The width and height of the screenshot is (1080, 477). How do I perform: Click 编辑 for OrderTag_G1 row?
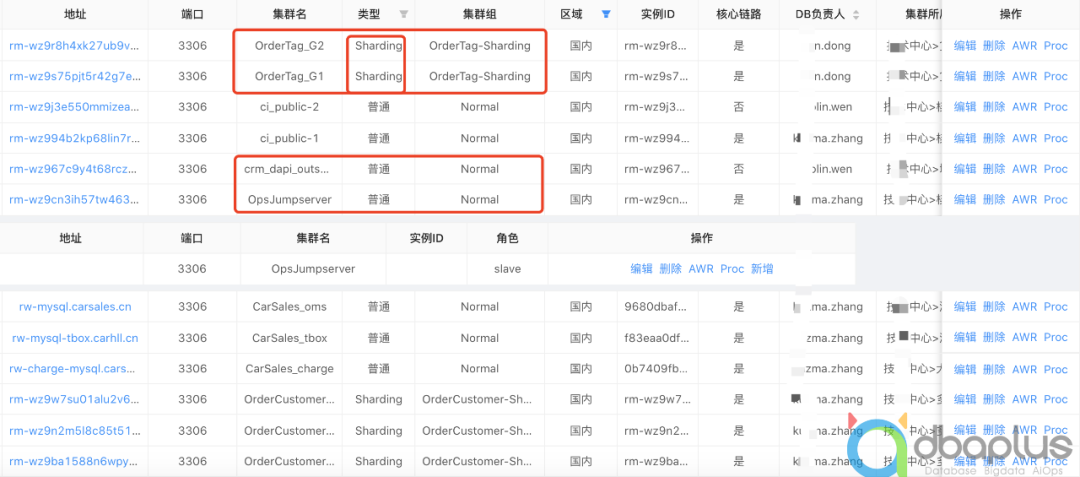tap(965, 76)
